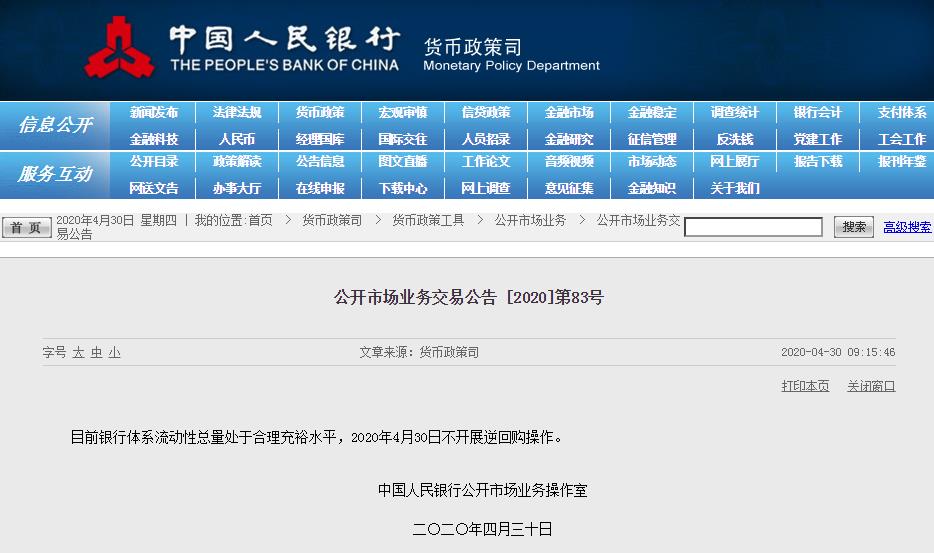The height and width of the screenshot is (553, 934).
Task: Open the 高级搜索 advanced search link
Action: click(x=907, y=227)
